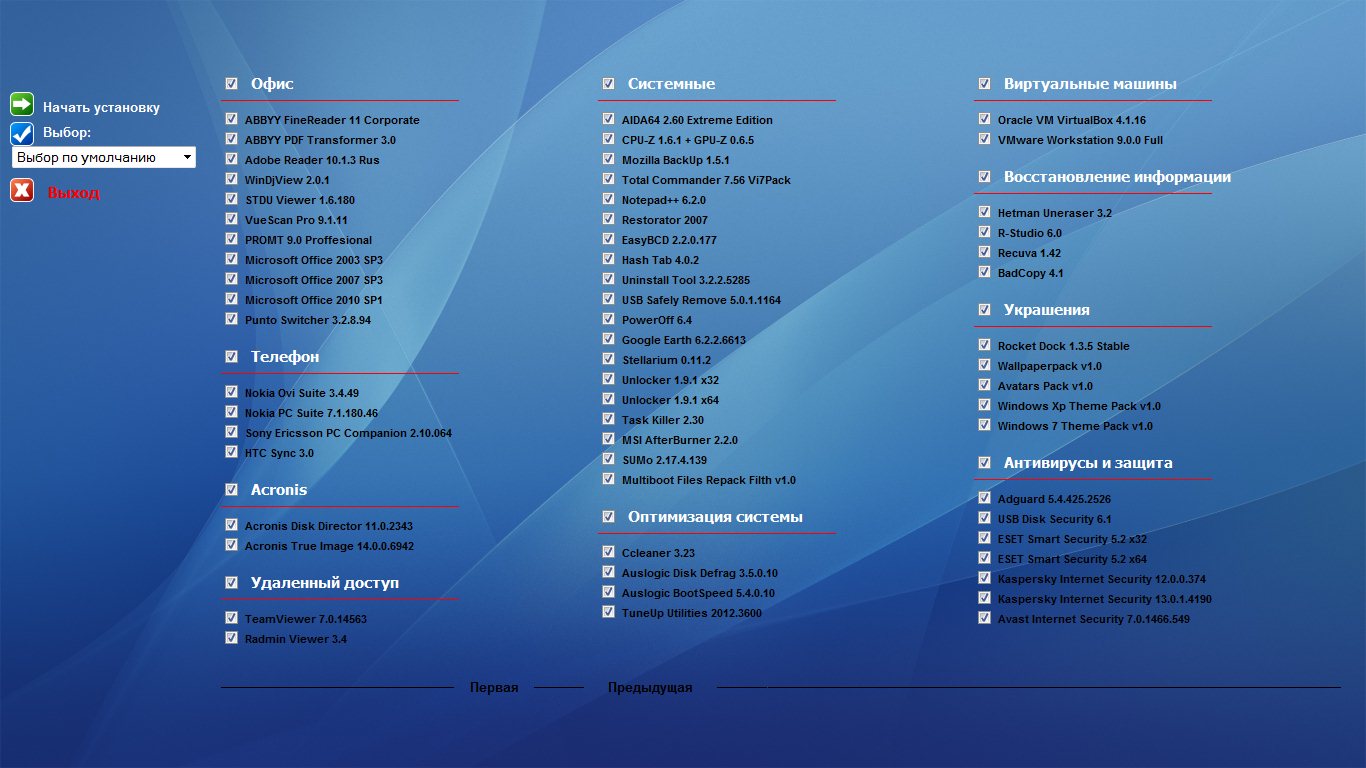Uncheck Ccleaner 3.23 item
Image resolution: width=1366 pixels, height=768 pixels.
pyautogui.click(x=609, y=553)
